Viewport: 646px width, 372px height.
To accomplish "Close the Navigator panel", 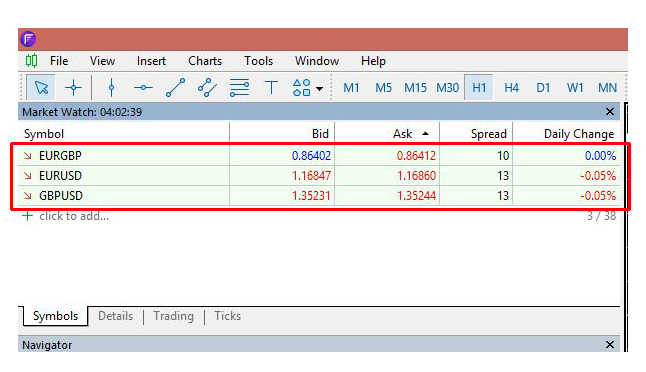I will point(610,344).
